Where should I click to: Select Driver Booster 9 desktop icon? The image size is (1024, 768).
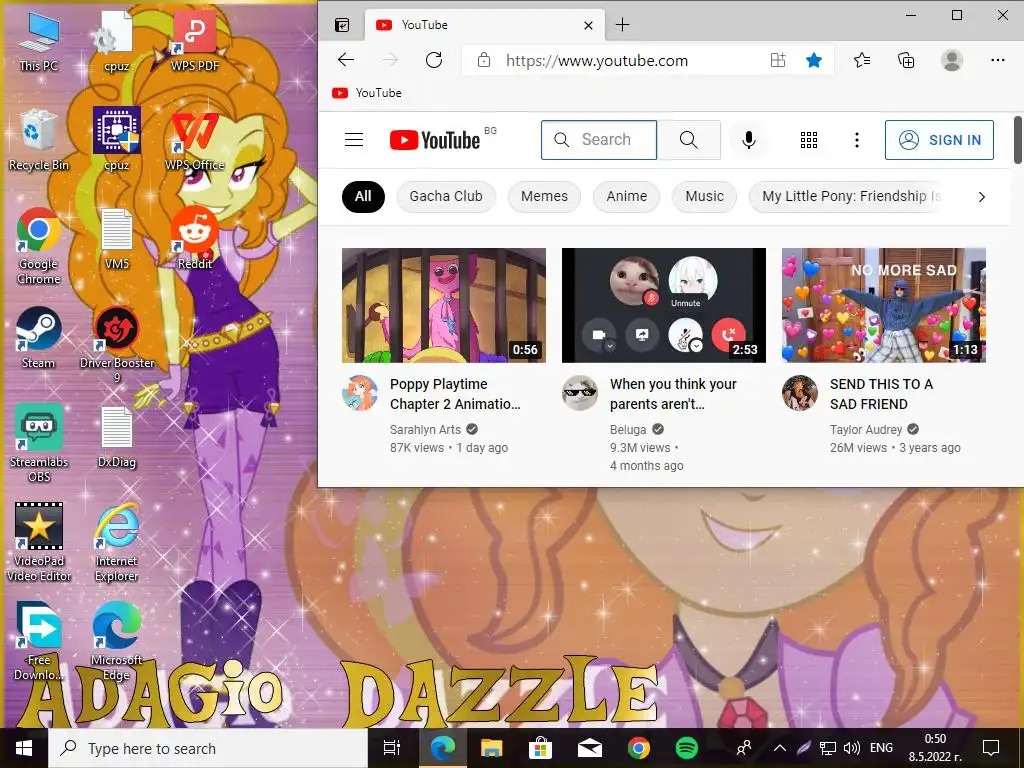[x=117, y=345]
